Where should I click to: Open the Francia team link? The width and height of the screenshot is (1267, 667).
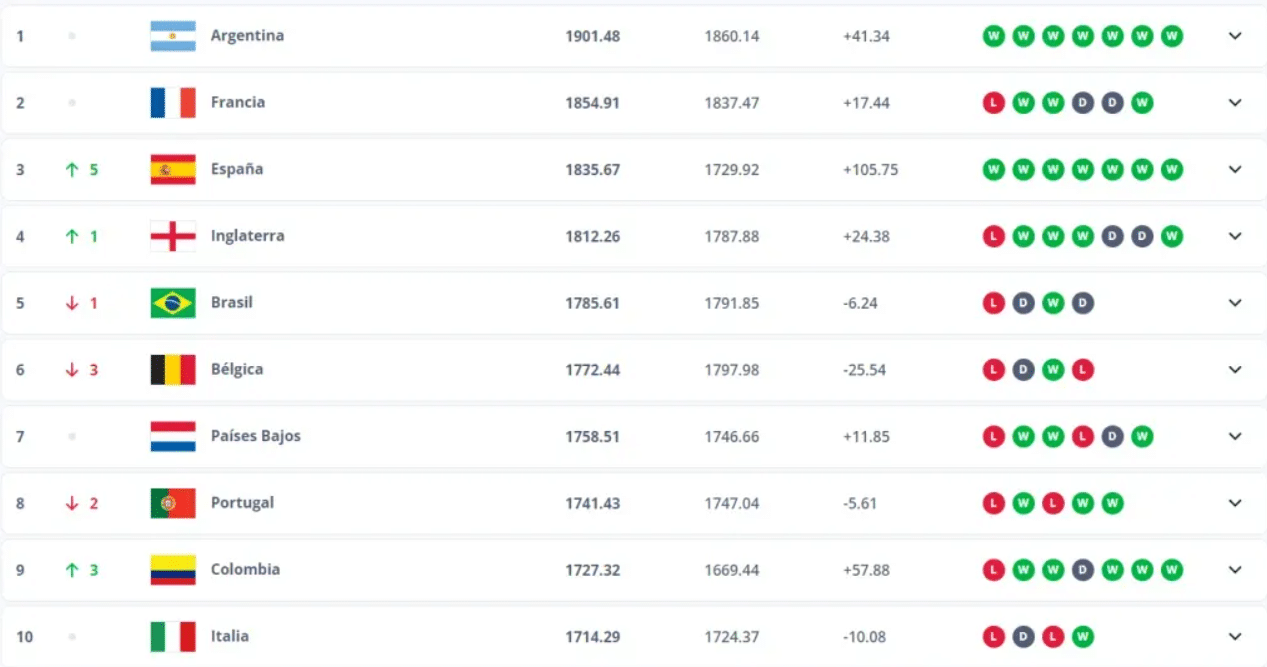point(238,102)
